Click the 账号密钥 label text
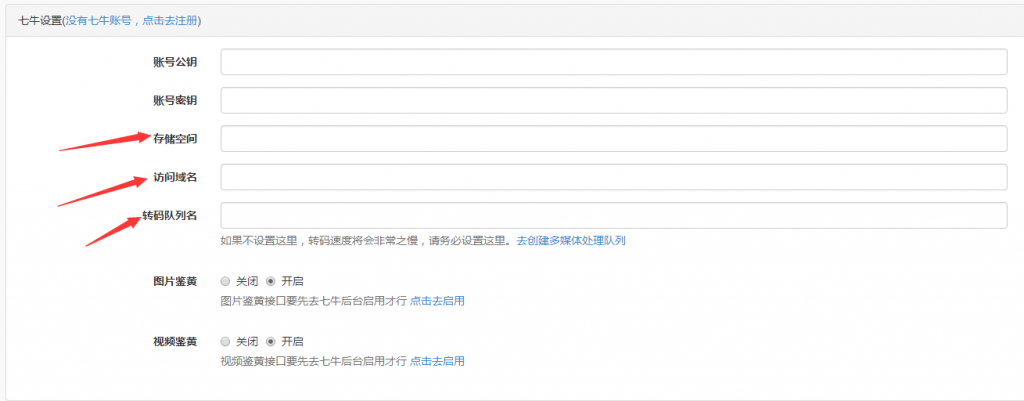Screen dimensions: 1024x401 click(x=175, y=101)
